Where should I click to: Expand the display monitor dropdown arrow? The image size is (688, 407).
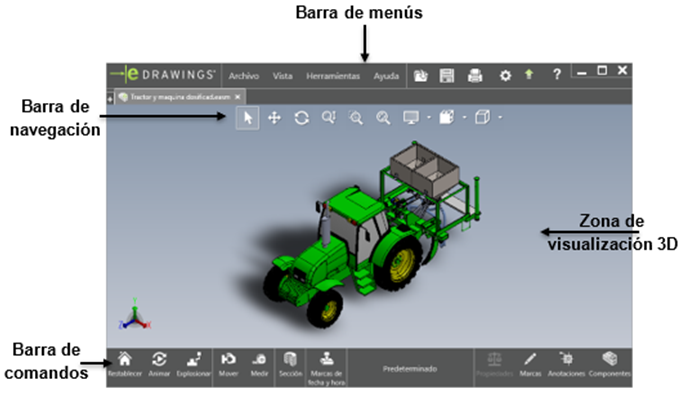[429, 118]
